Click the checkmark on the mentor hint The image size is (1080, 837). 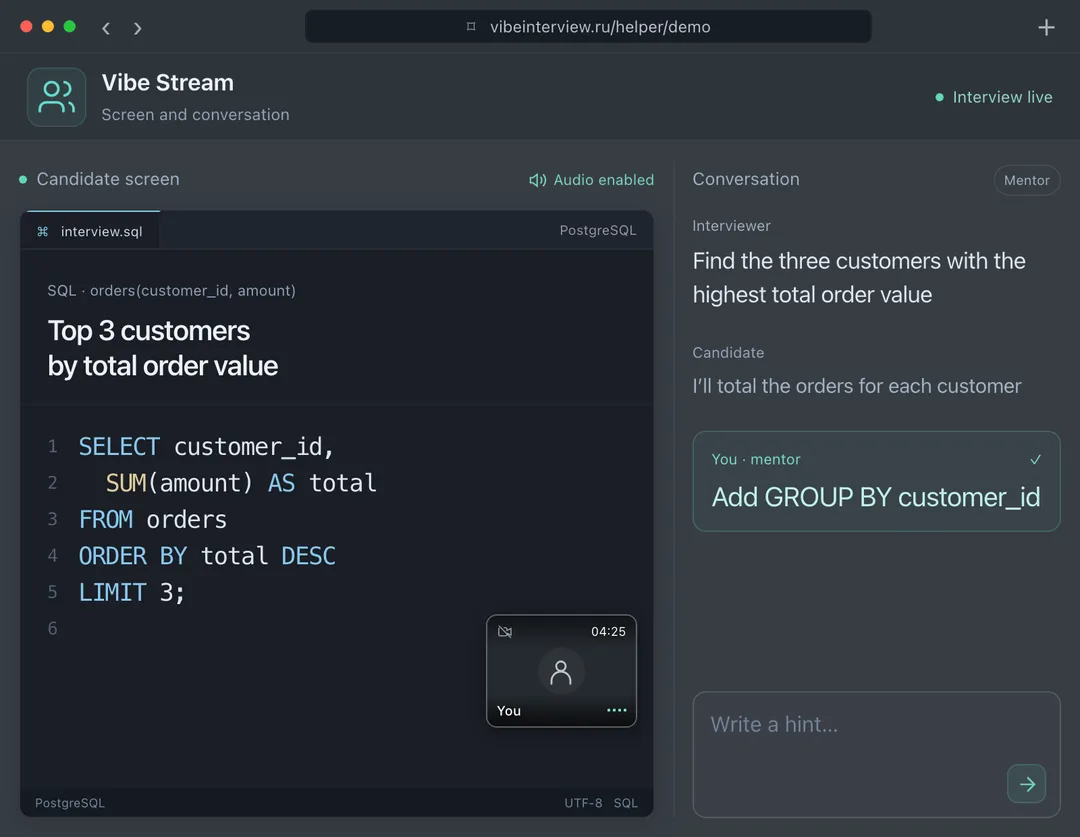[1035, 459]
